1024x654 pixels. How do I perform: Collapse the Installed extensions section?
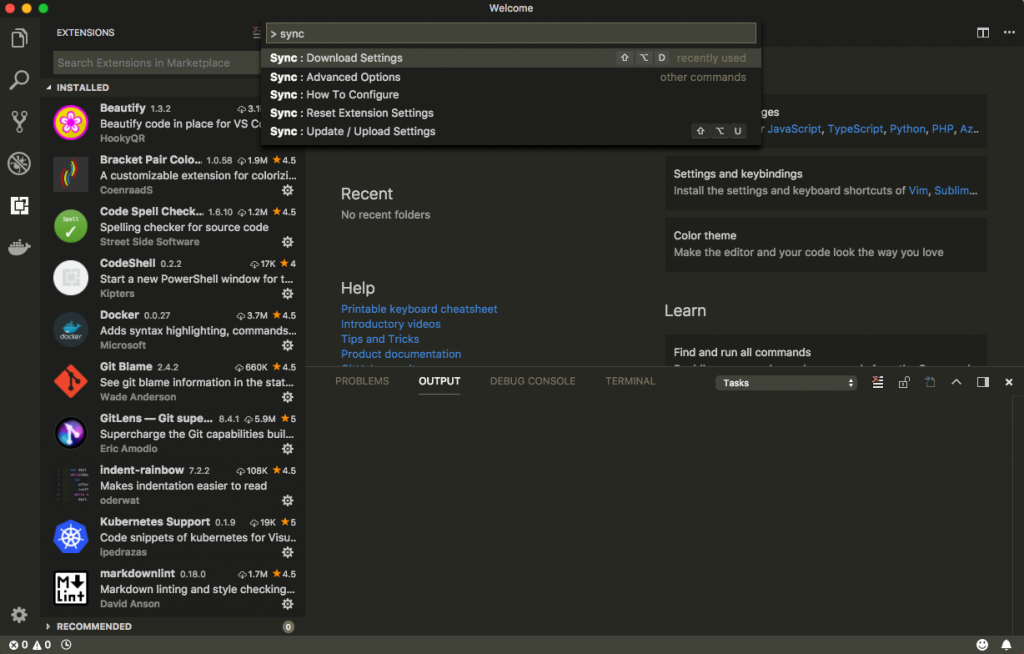point(82,87)
